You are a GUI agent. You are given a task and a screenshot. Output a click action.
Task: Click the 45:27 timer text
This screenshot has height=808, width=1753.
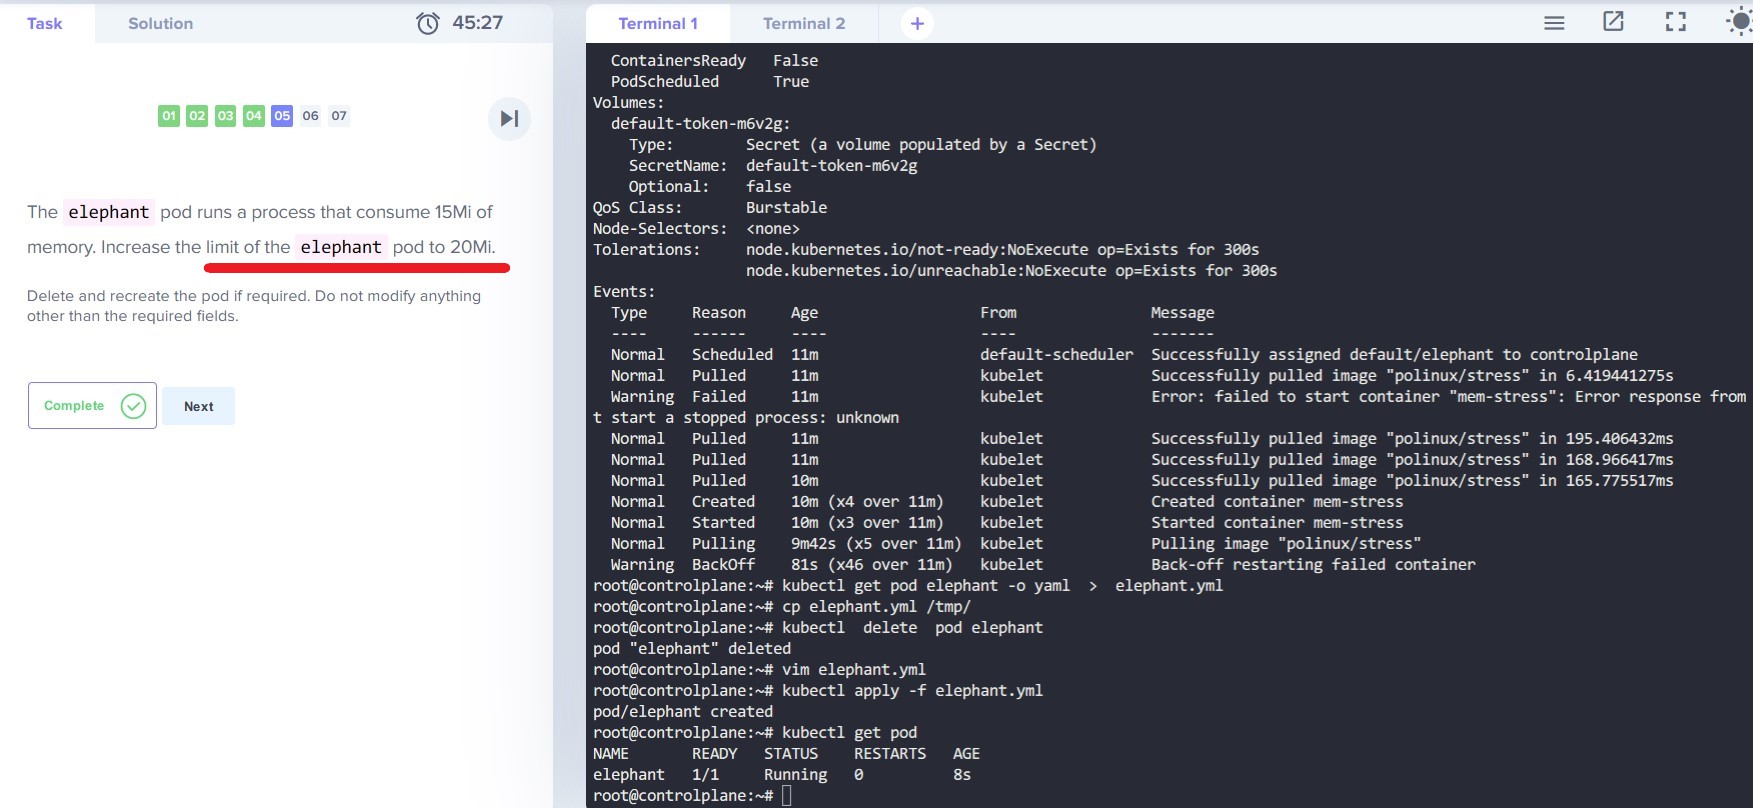477,23
